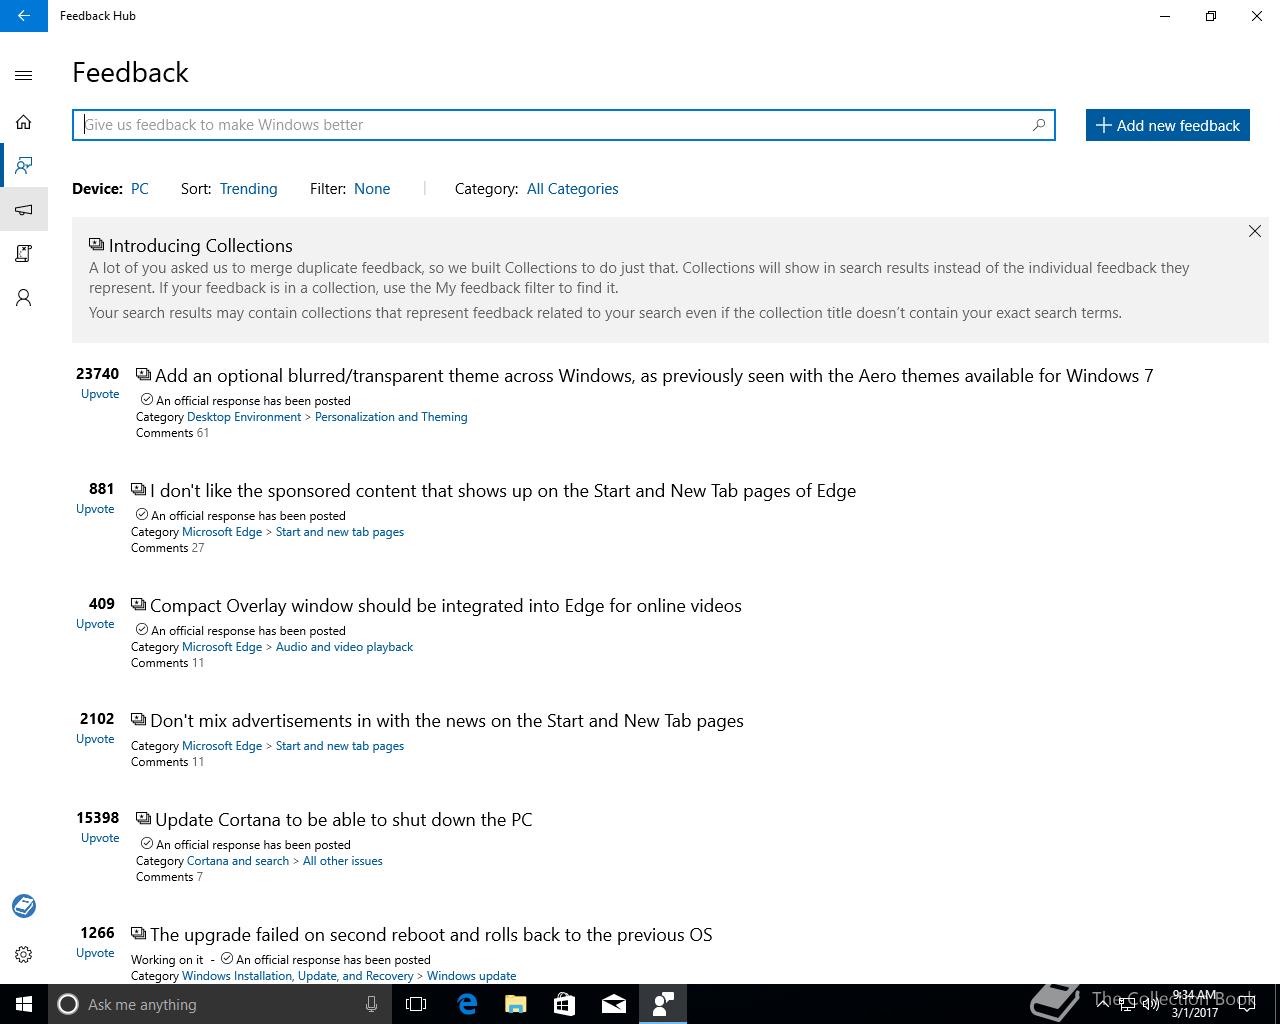Viewport: 1280px width, 1024px height.
Task: Dismiss the Introducing Collections banner
Action: click(x=1254, y=231)
